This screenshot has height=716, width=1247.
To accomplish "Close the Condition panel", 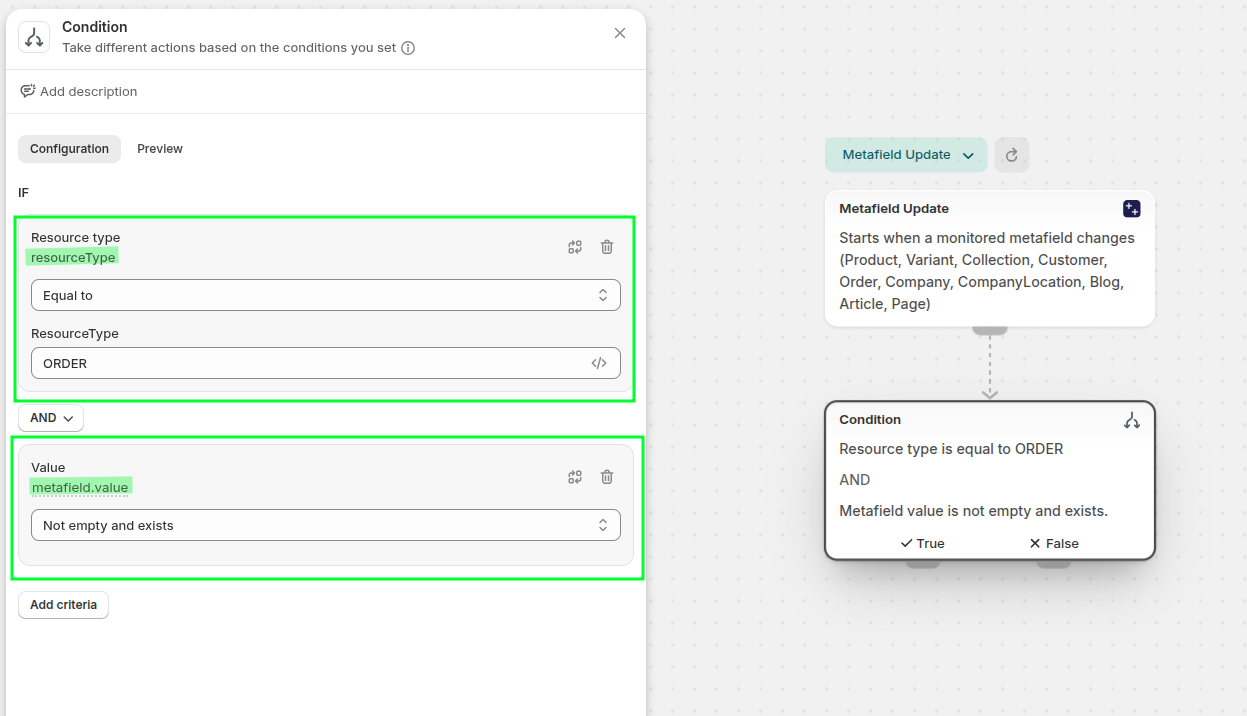I will 620,33.
